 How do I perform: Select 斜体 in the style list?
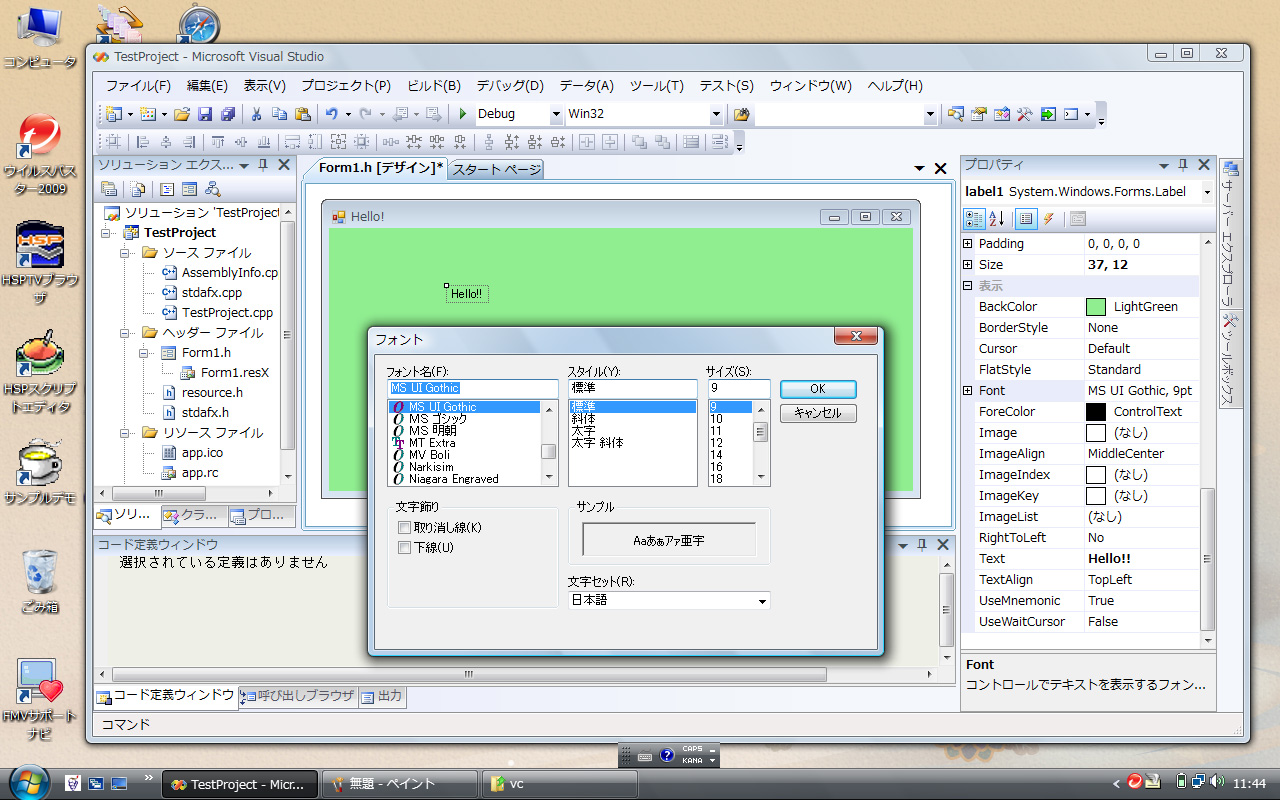click(x=583, y=419)
